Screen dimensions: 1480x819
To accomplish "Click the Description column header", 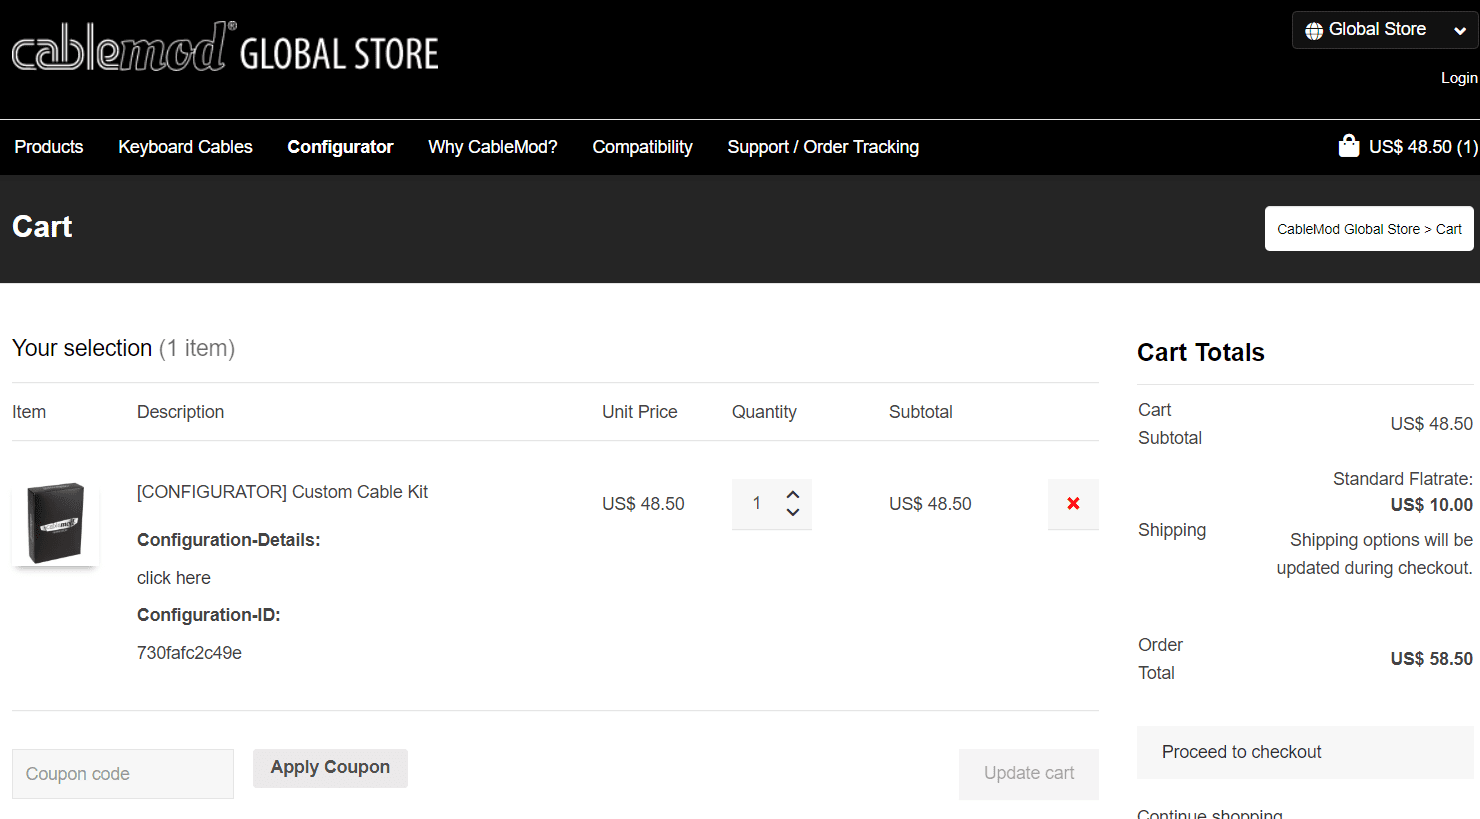I will [x=180, y=412].
